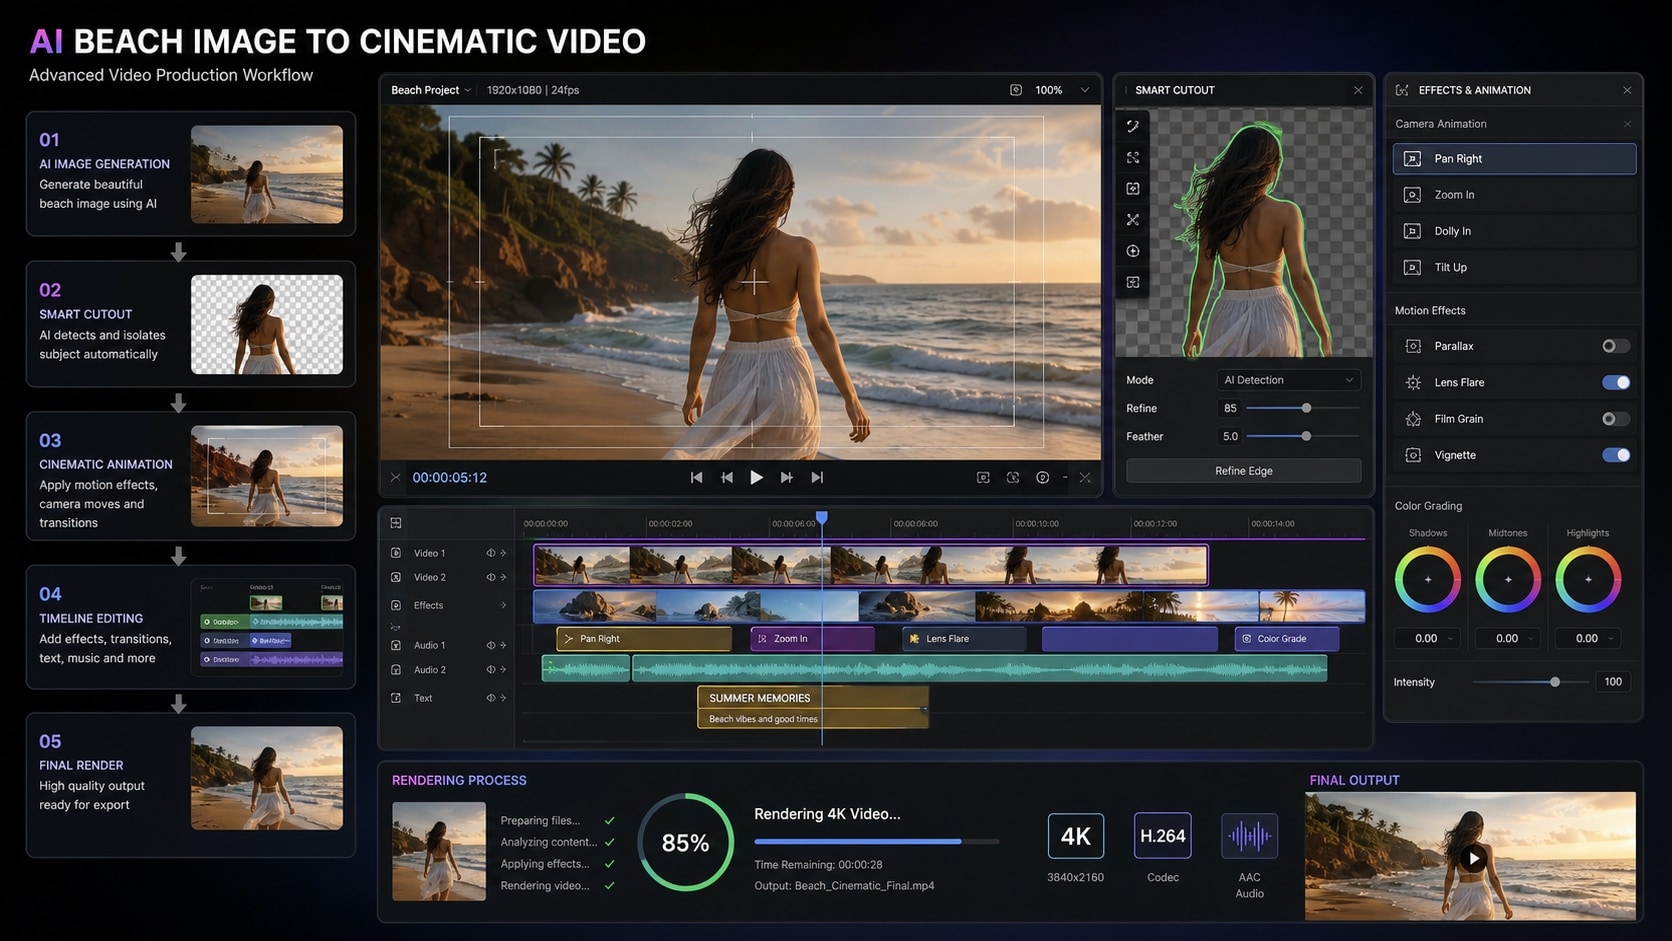The width and height of the screenshot is (1672, 941).
Task: Click the bottom Smart Cutout toolbar icon
Action: tap(1133, 283)
